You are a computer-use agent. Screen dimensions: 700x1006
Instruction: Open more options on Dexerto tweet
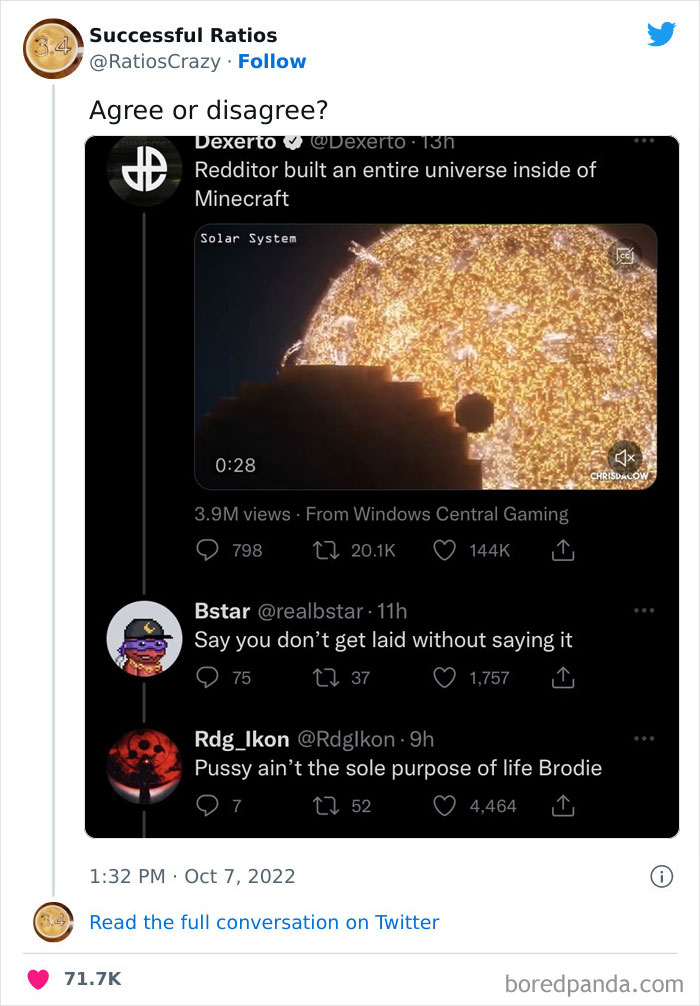[x=644, y=141]
